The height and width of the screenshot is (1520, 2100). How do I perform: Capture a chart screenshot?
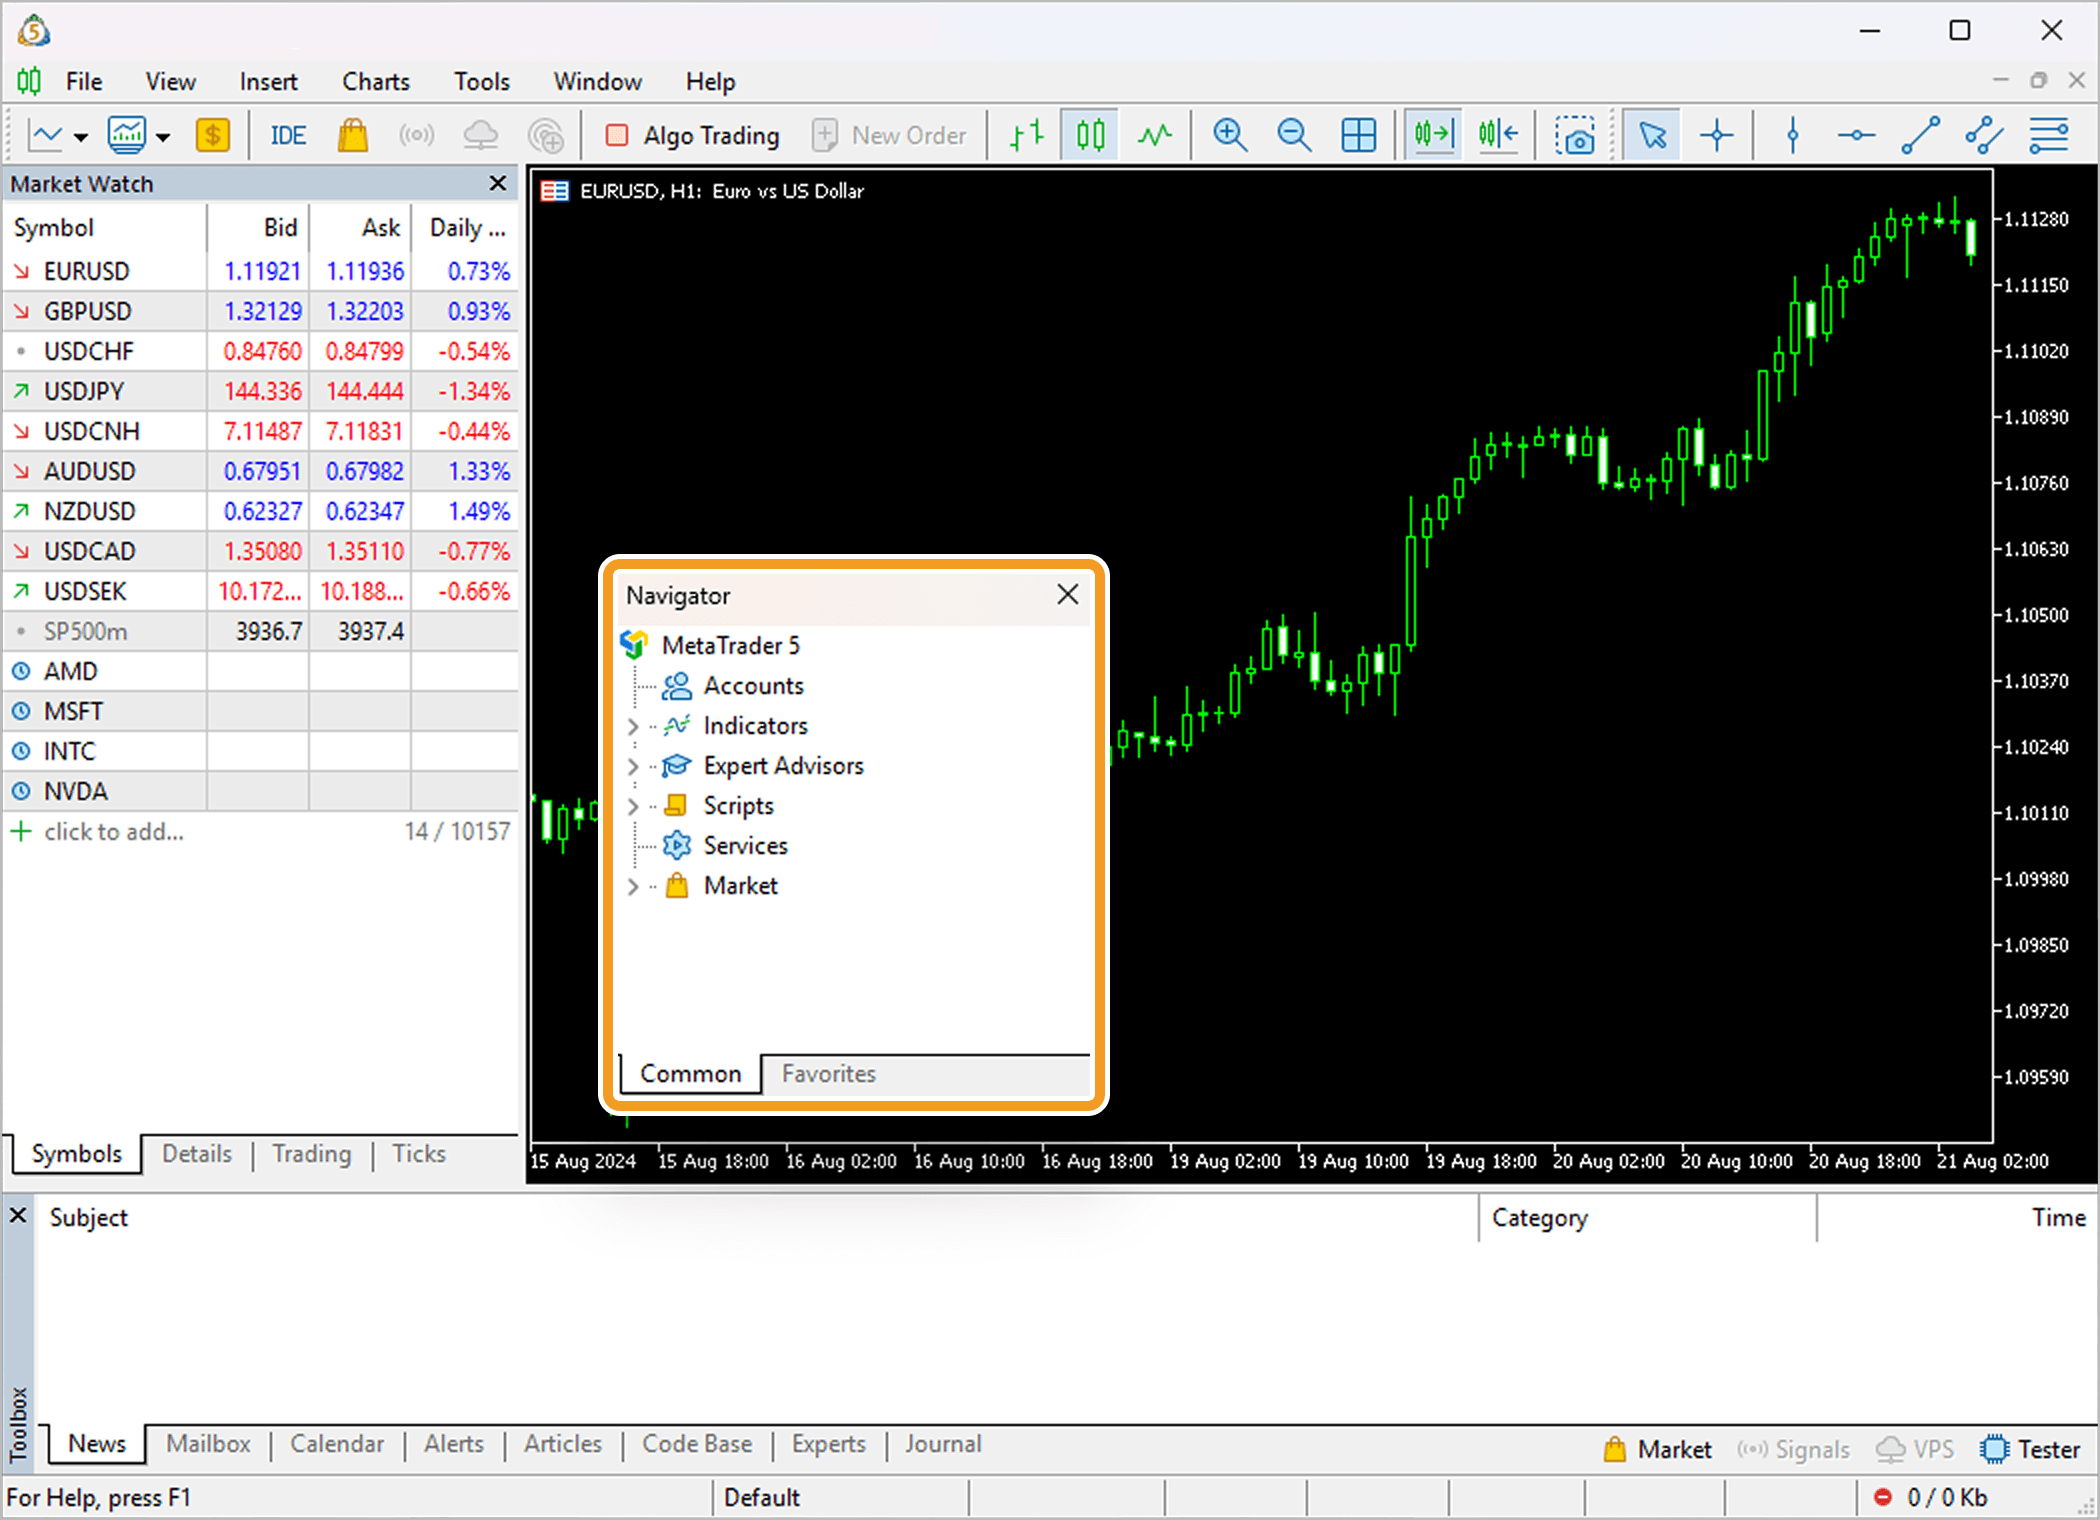(1576, 134)
